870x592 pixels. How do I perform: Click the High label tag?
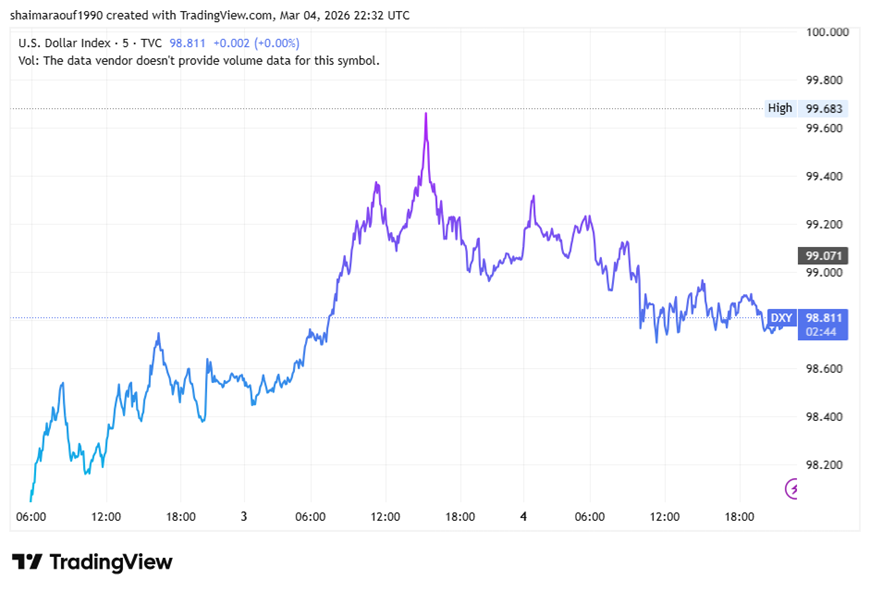coord(779,108)
